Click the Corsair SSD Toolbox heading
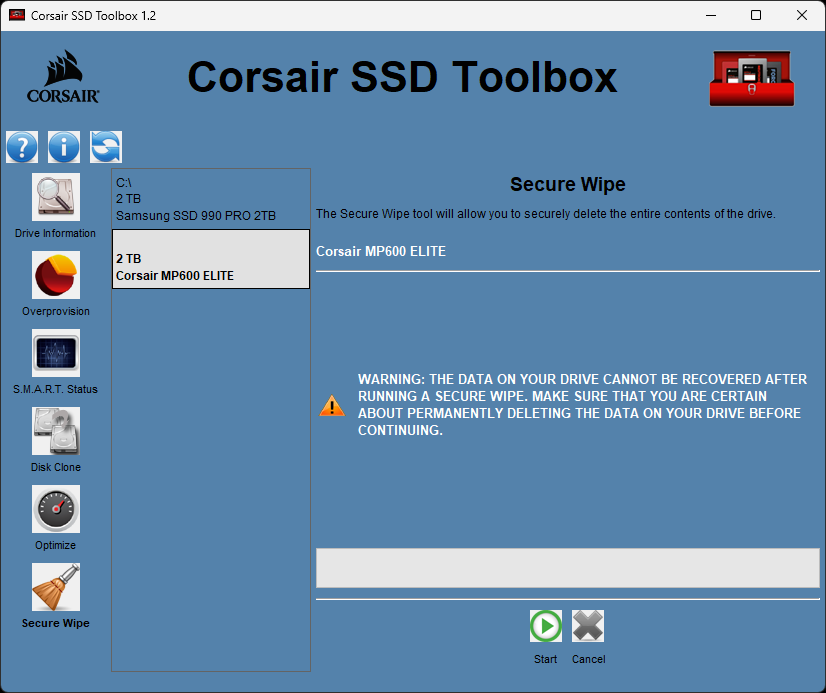The width and height of the screenshot is (826, 693). pos(402,76)
